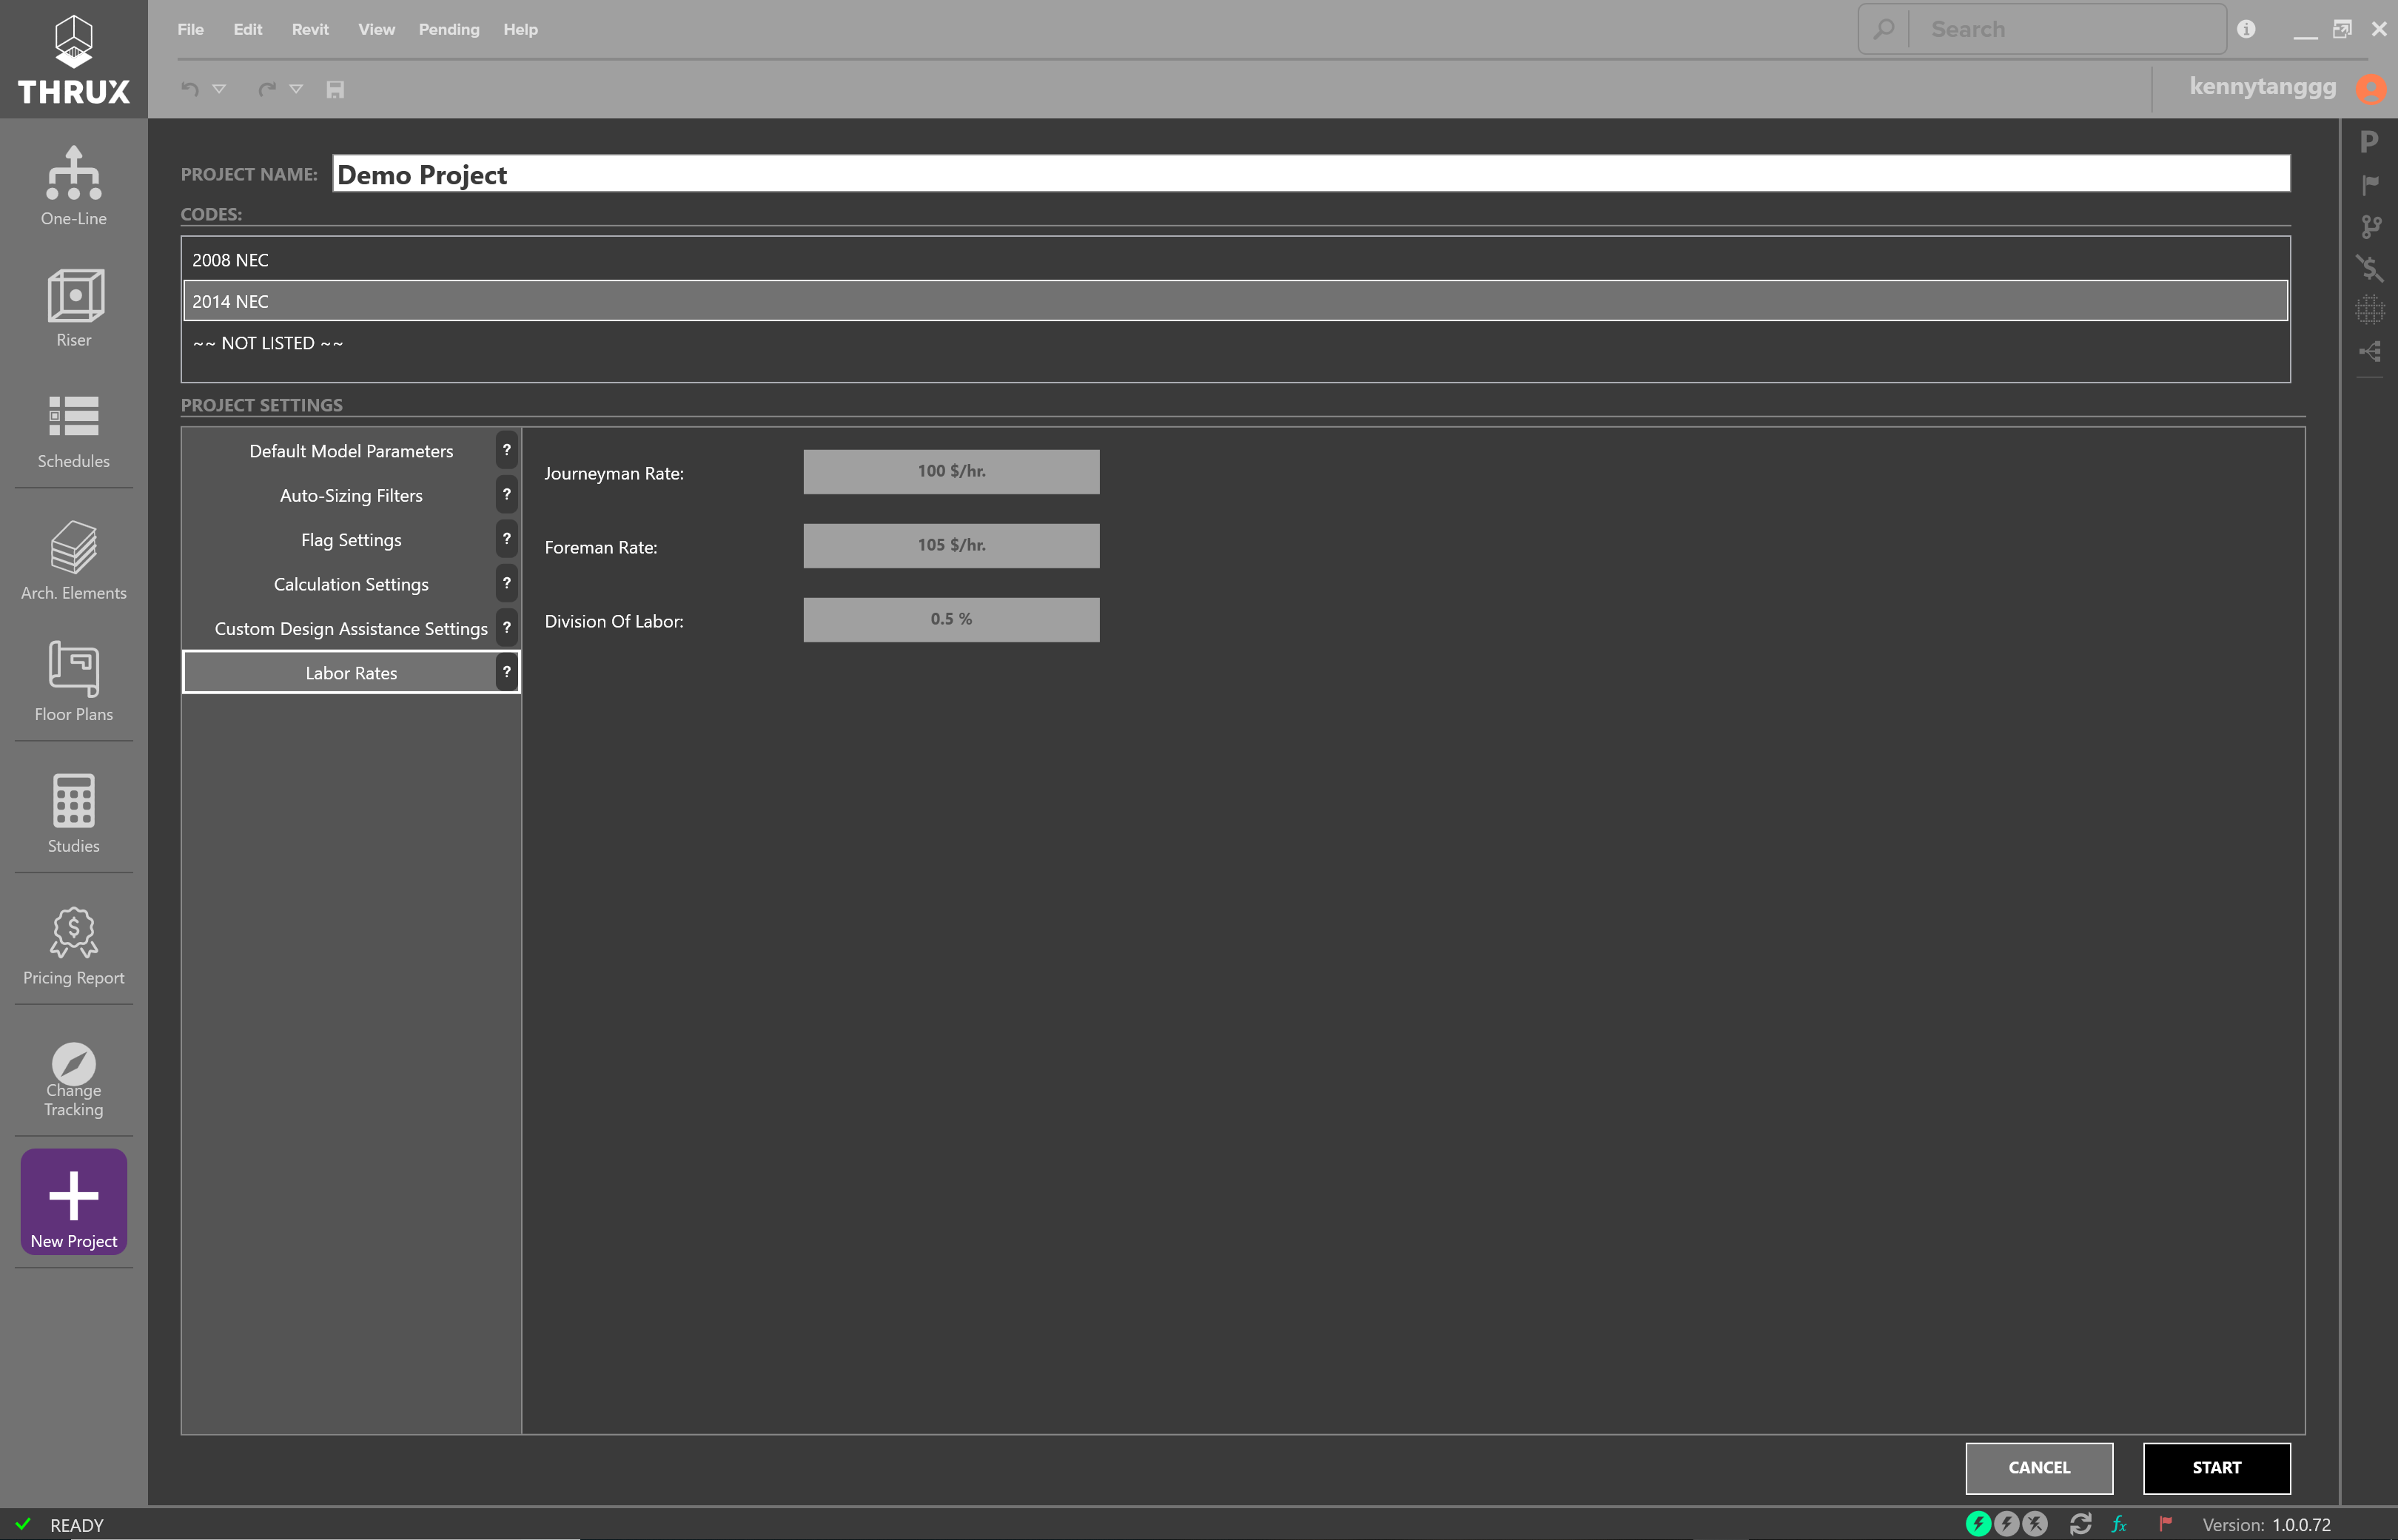
Task: Select Custom Design Assistance Settings tab
Action: pos(351,628)
